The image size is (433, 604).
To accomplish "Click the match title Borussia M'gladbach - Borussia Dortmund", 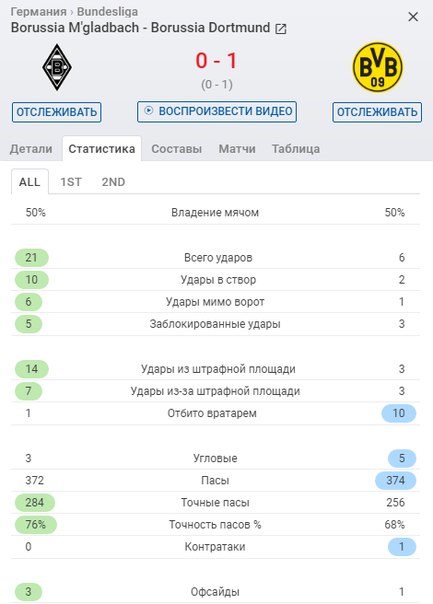I will (141, 28).
